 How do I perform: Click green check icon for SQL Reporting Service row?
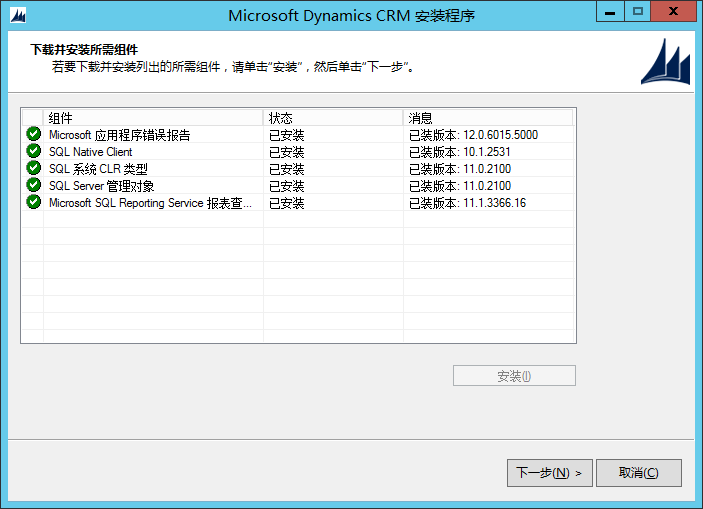coord(34,202)
